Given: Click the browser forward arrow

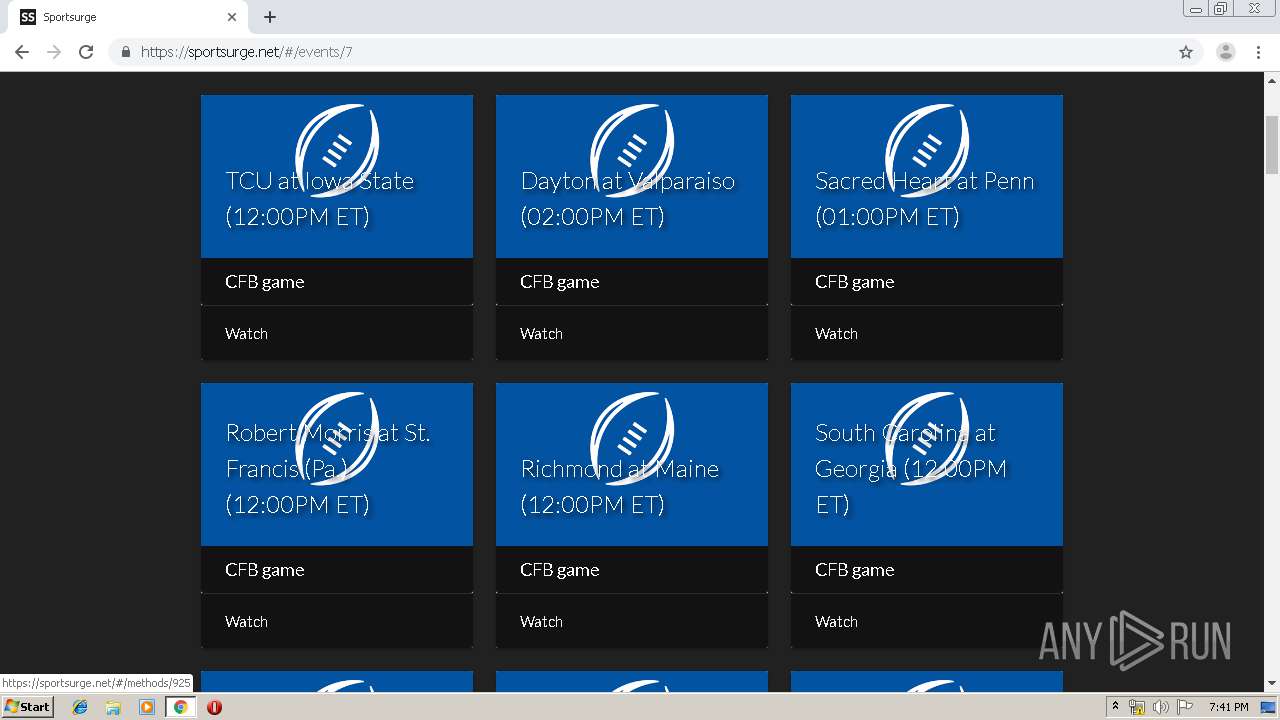Looking at the screenshot, I should tap(54, 52).
